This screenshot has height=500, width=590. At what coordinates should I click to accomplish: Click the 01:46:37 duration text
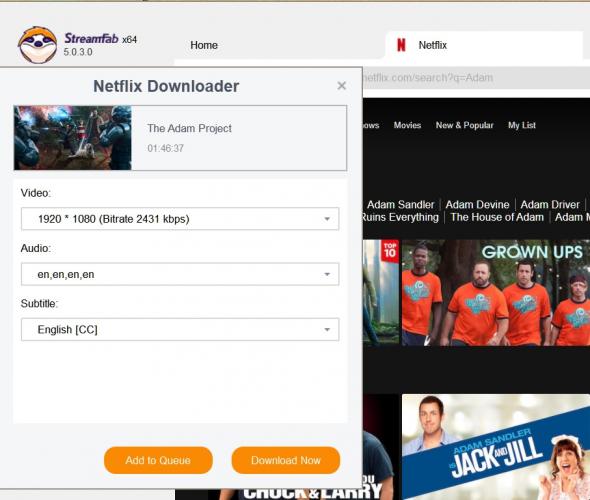166,148
